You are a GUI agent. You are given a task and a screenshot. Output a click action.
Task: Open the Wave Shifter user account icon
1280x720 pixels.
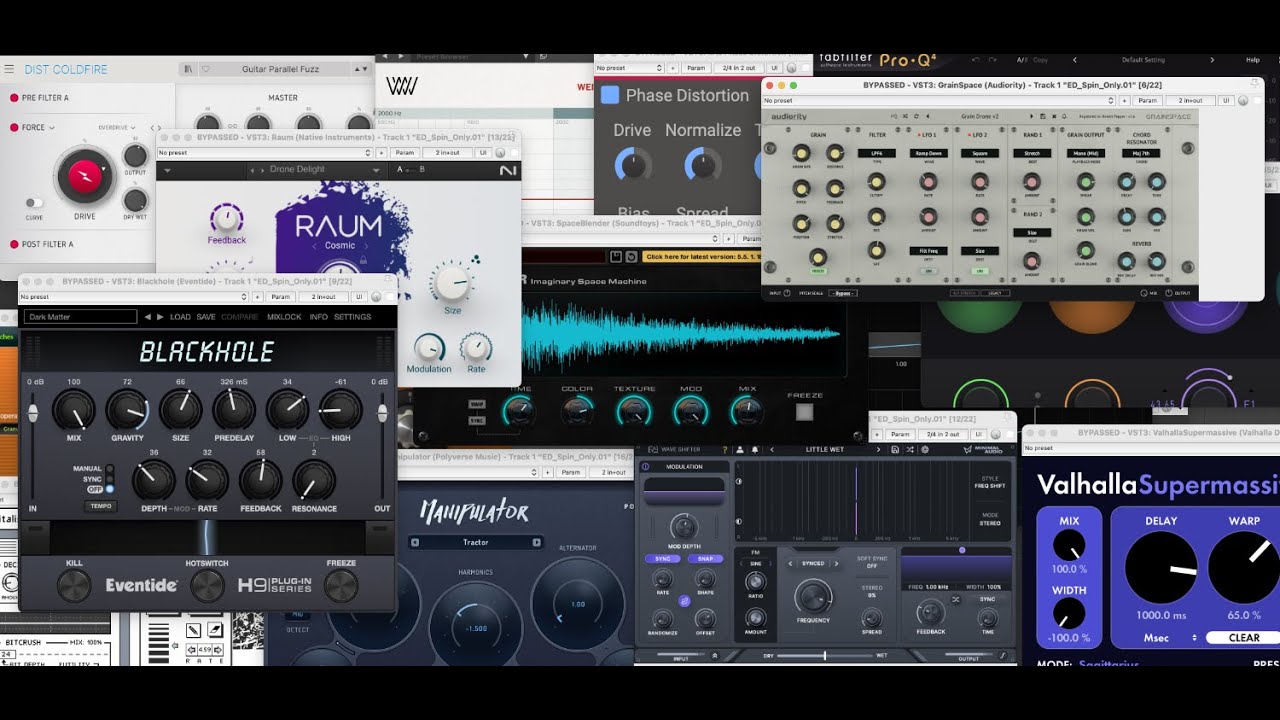click(x=740, y=450)
